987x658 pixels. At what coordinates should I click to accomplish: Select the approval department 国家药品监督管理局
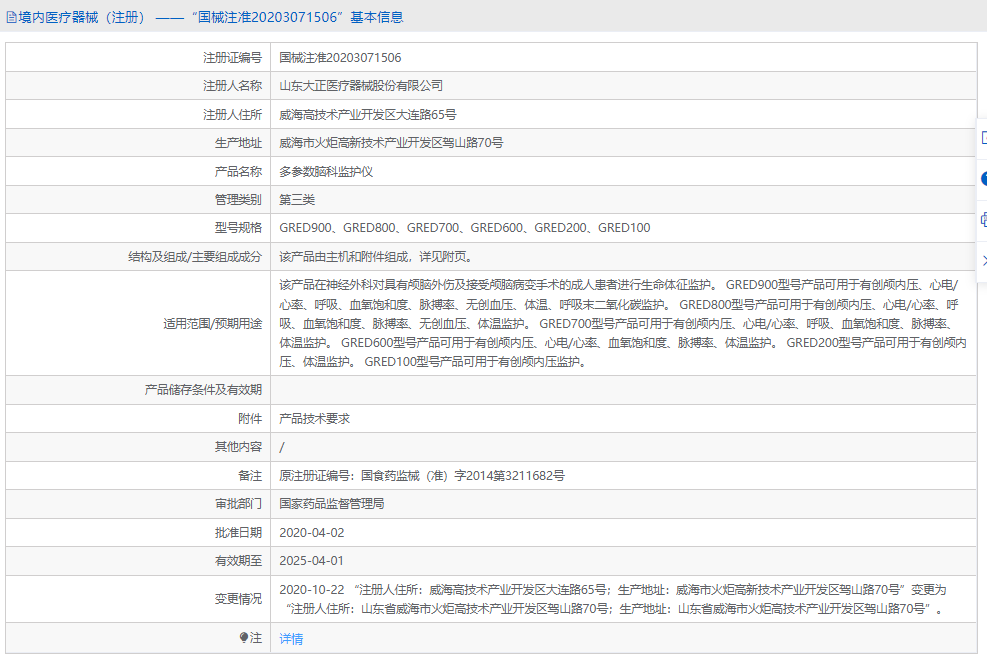click(332, 504)
